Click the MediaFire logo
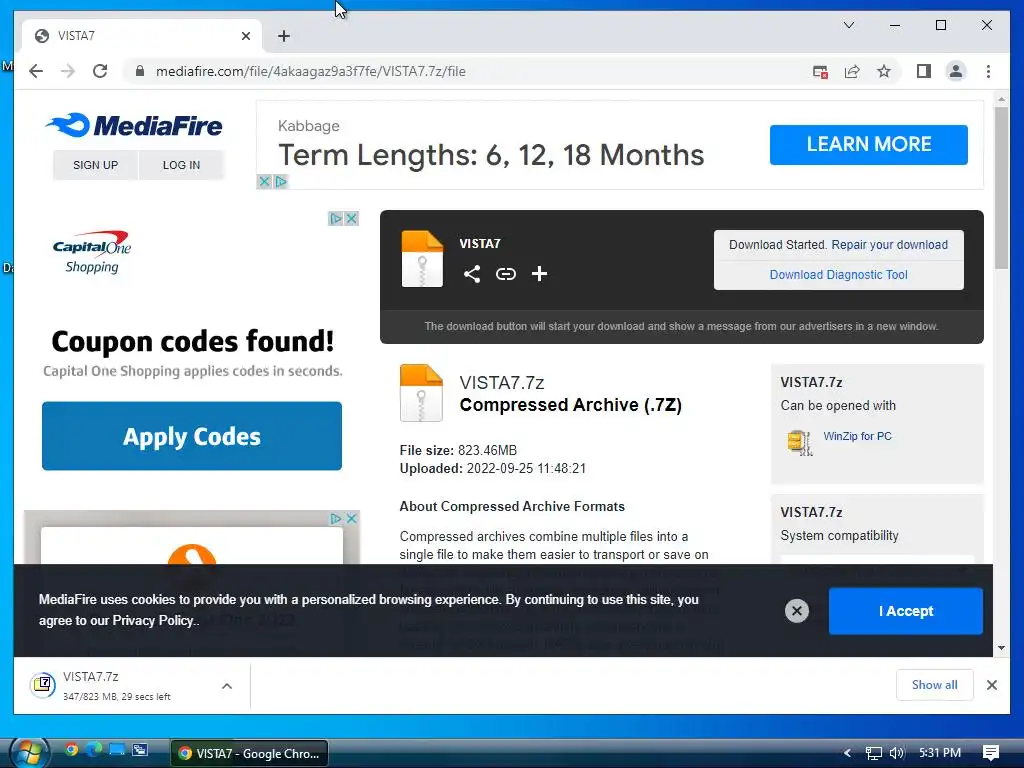This screenshot has height=768, width=1024. (134, 125)
